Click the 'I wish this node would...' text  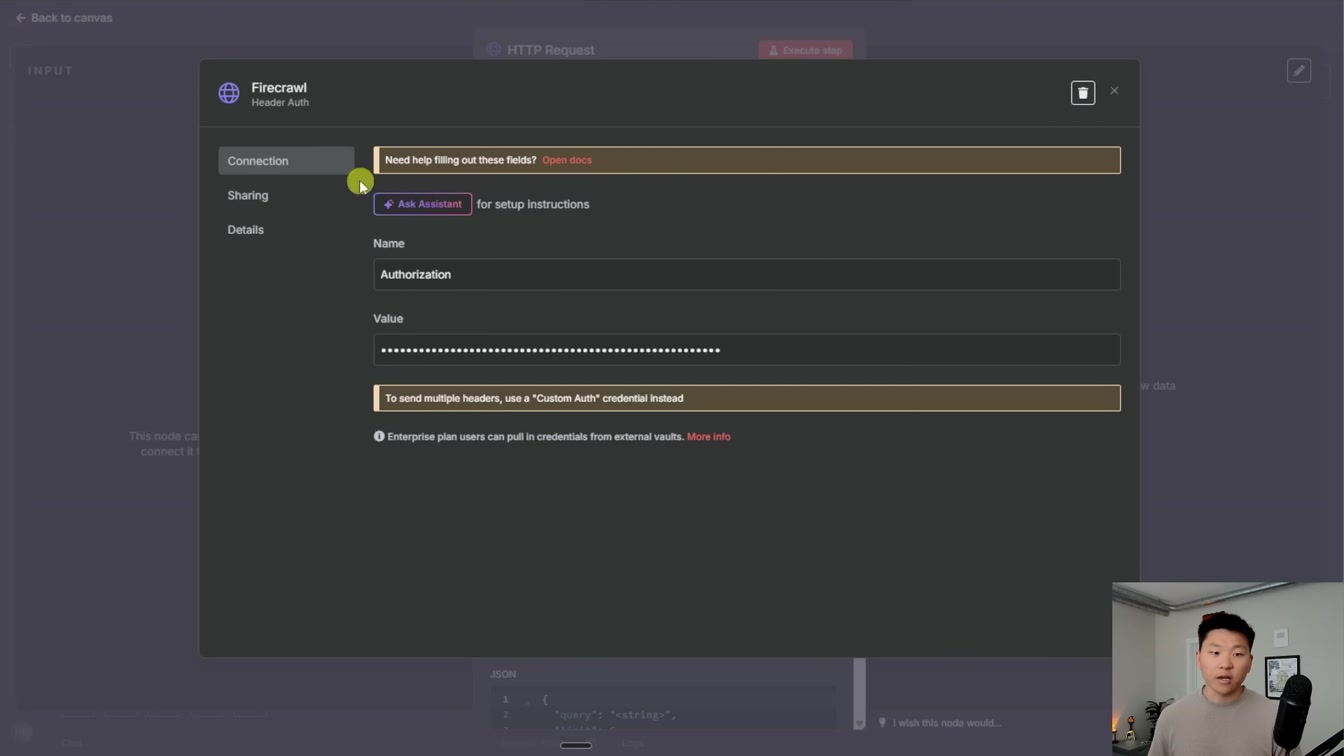click(x=947, y=723)
